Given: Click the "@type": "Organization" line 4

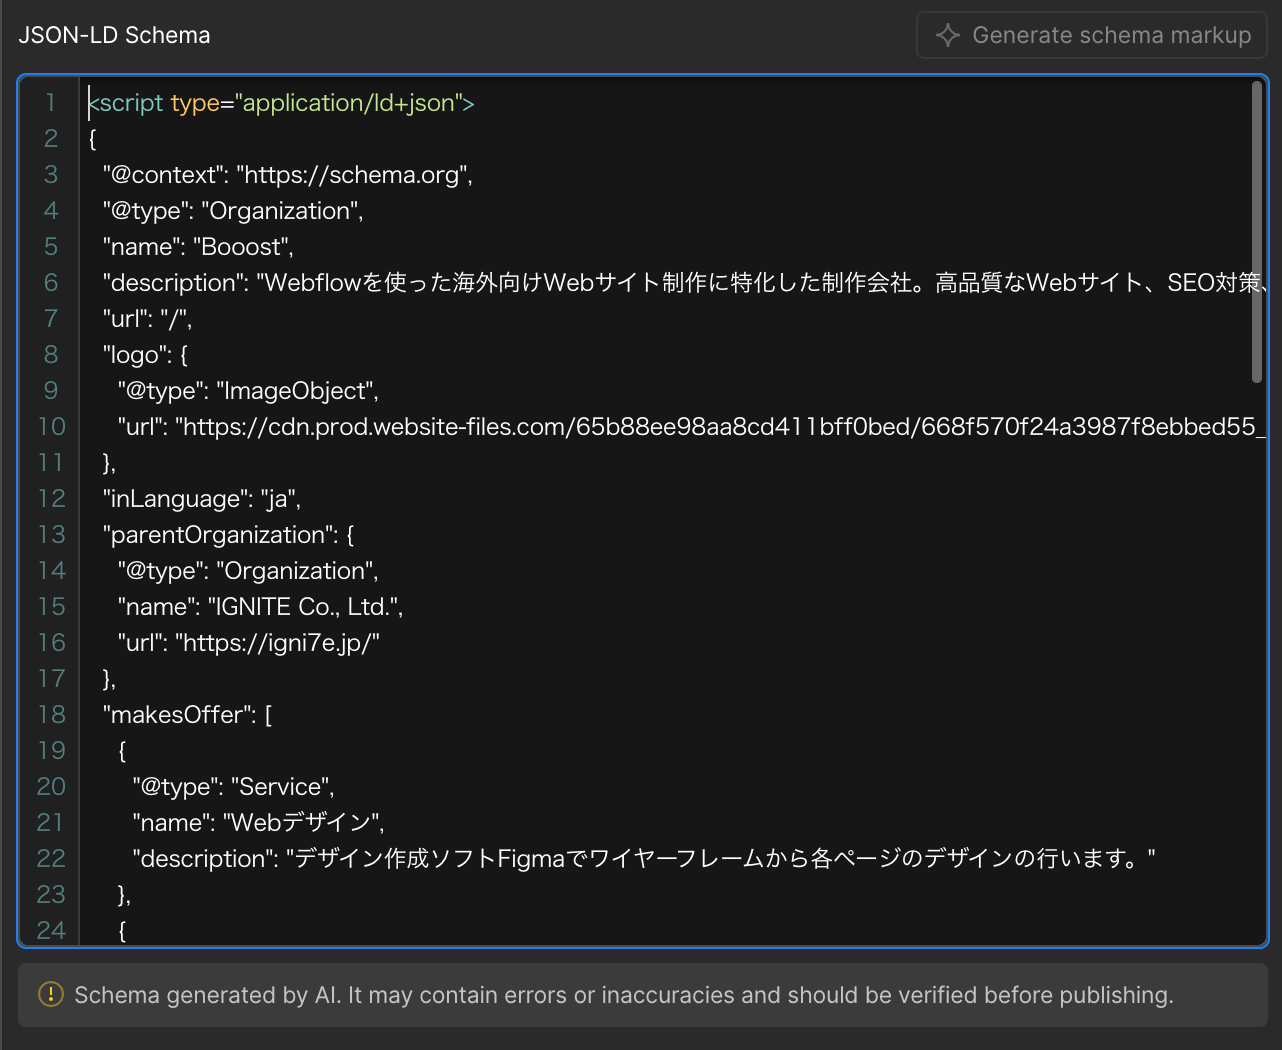Looking at the screenshot, I should pos(233,211).
